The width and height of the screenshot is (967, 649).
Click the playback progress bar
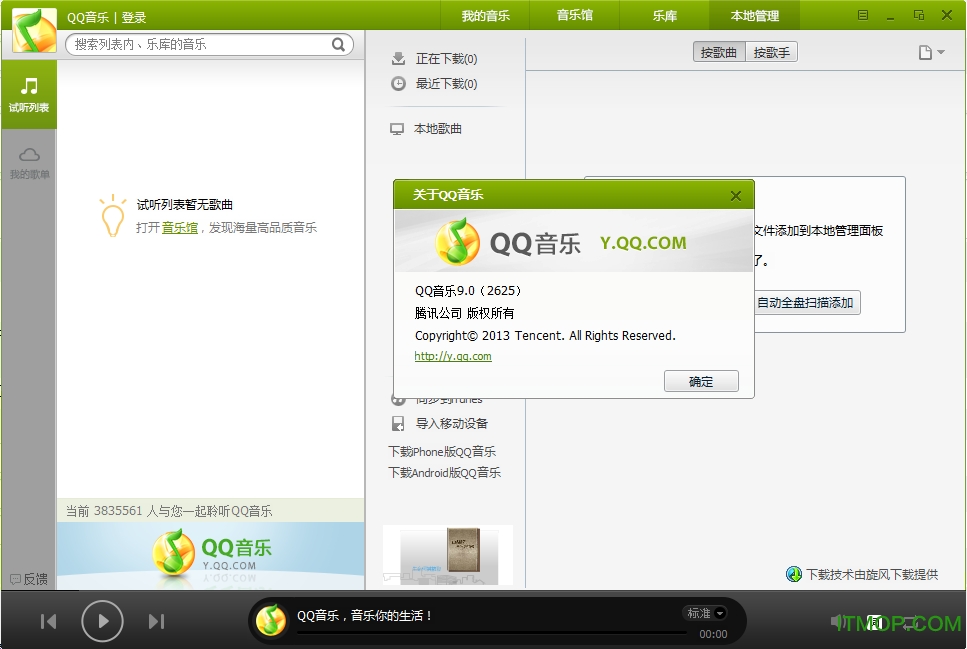pos(492,632)
